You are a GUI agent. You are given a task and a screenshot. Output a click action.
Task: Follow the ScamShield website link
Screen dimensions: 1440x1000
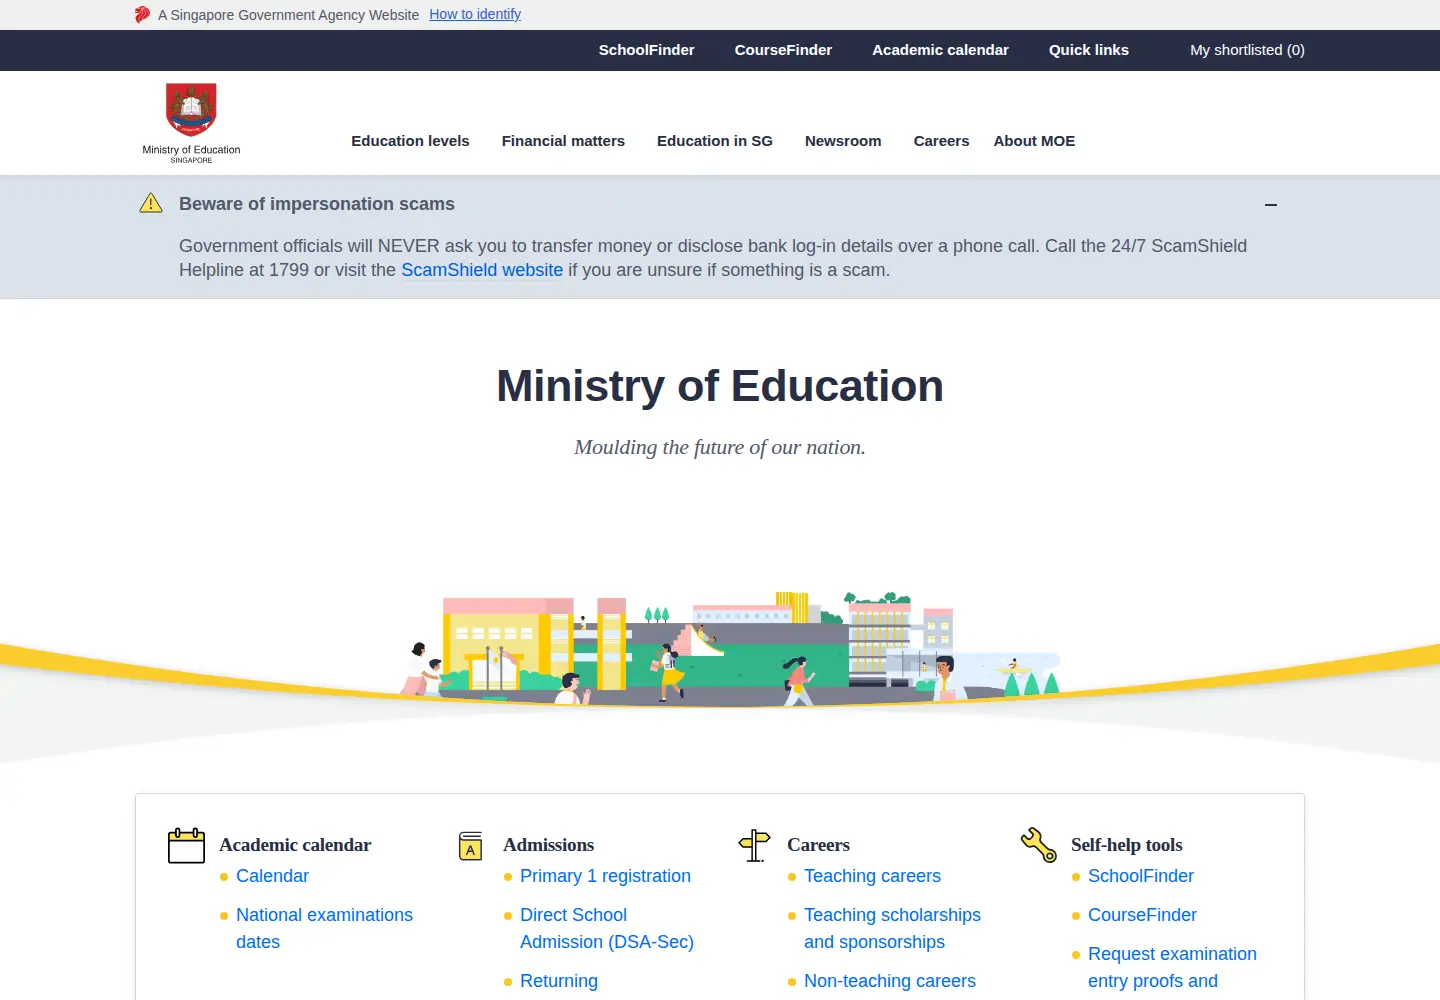pyautogui.click(x=482, y=270)
